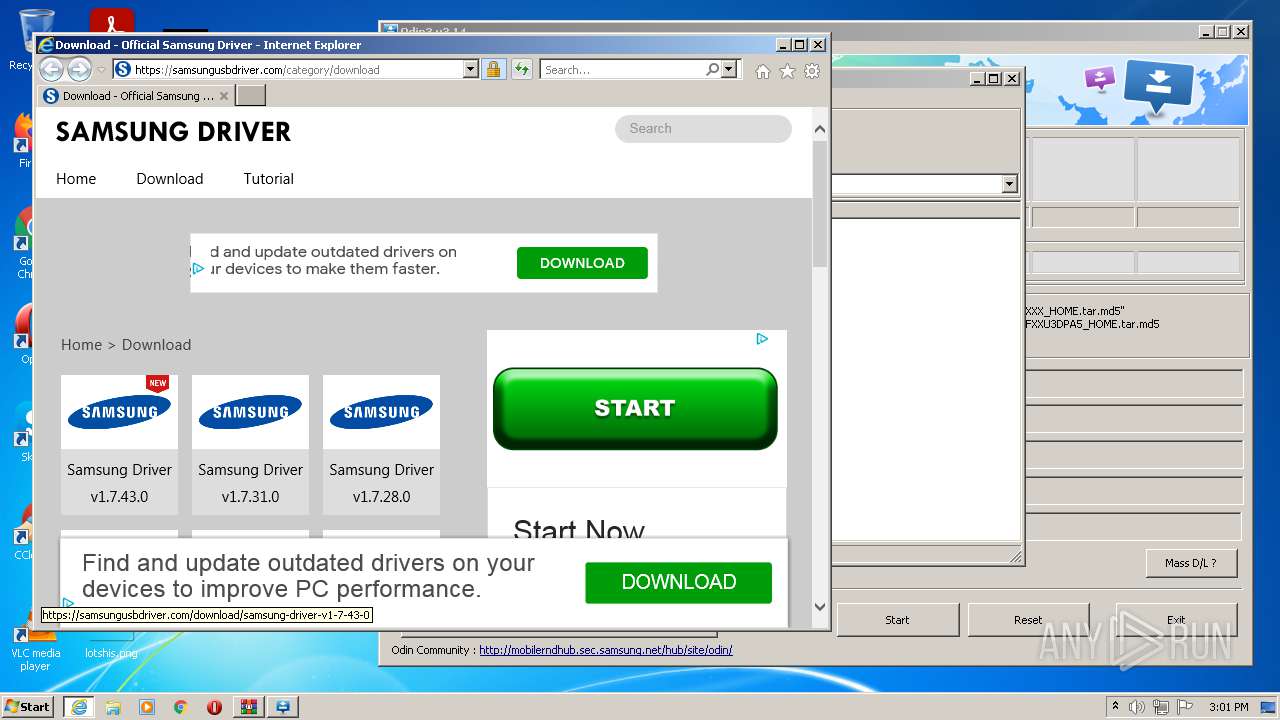Image resolution: width=1280 pixels, height=720 pixels.
Task: Go forward in Internet Explorer
Action: tap(80, 69)
